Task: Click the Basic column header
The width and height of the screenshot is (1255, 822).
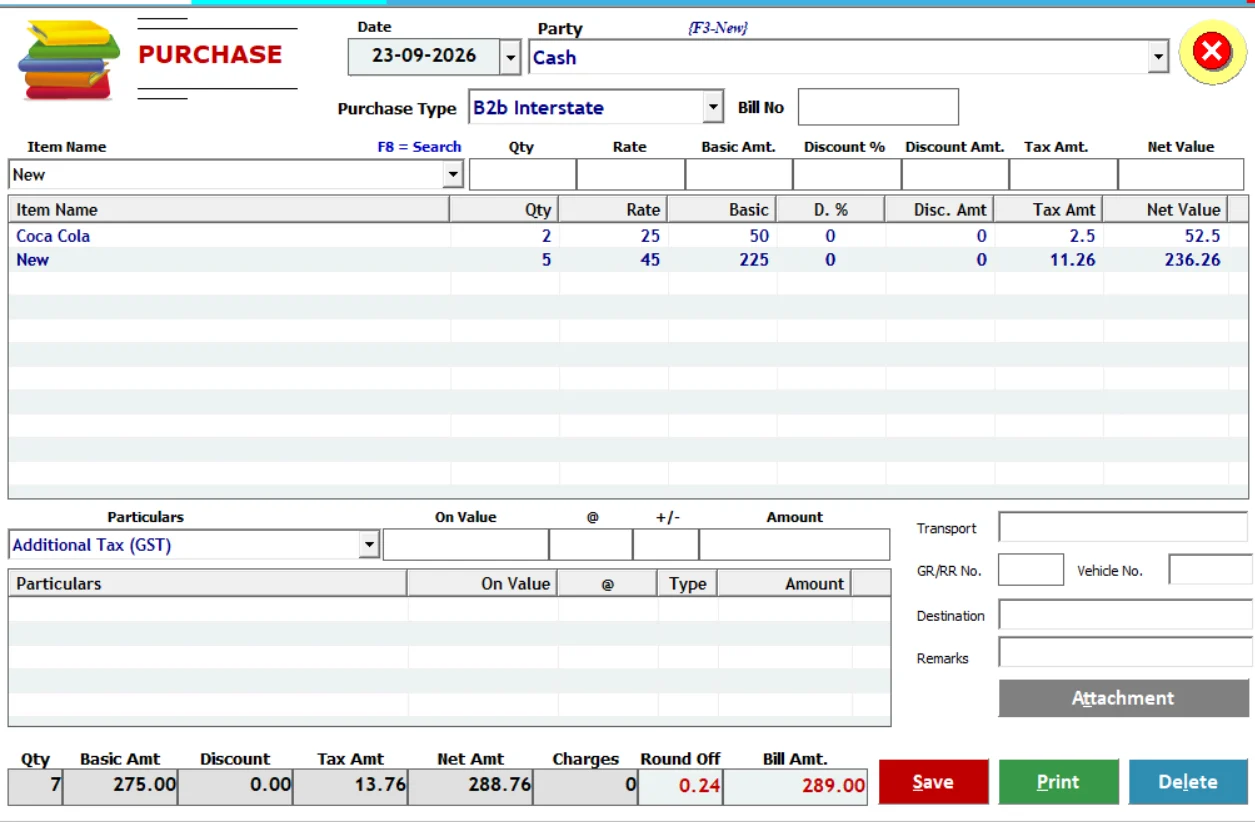Action: [721, 209]
